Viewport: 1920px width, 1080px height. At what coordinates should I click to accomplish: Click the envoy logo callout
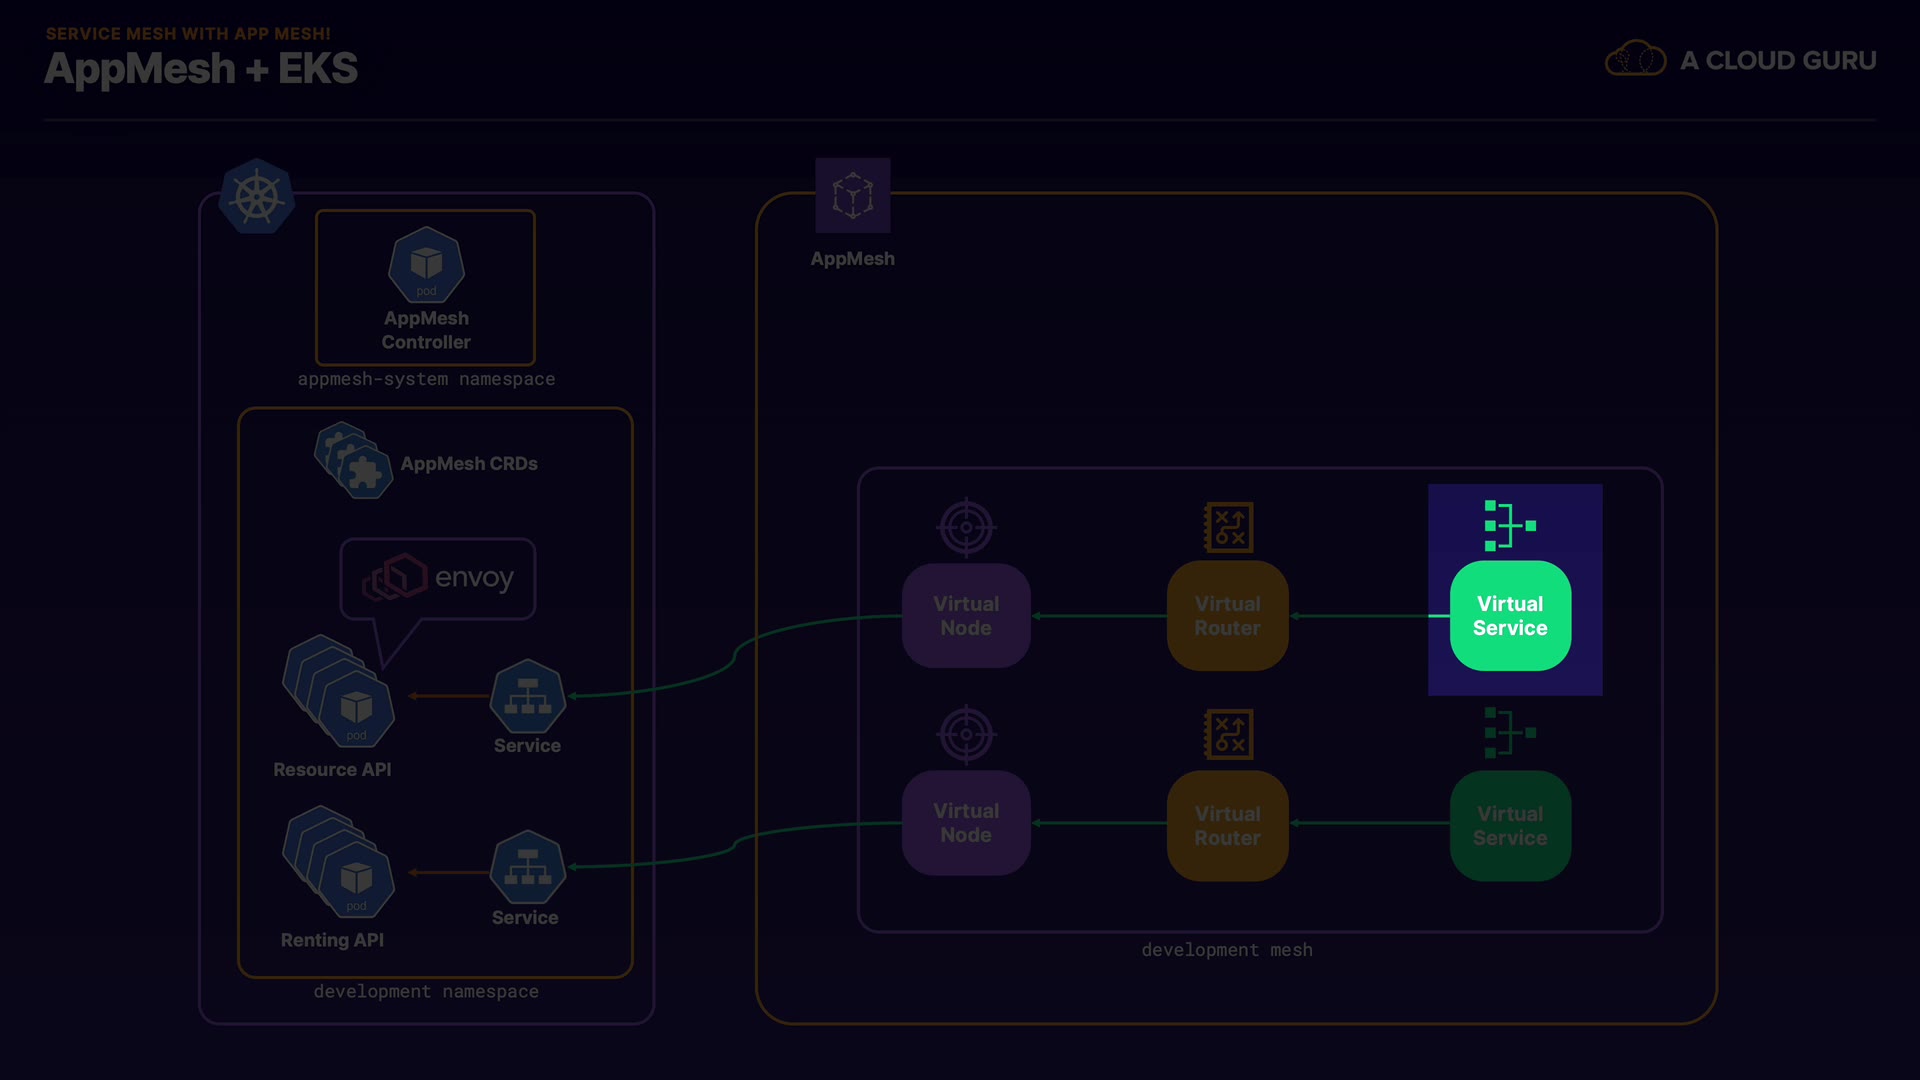[438, 578]
